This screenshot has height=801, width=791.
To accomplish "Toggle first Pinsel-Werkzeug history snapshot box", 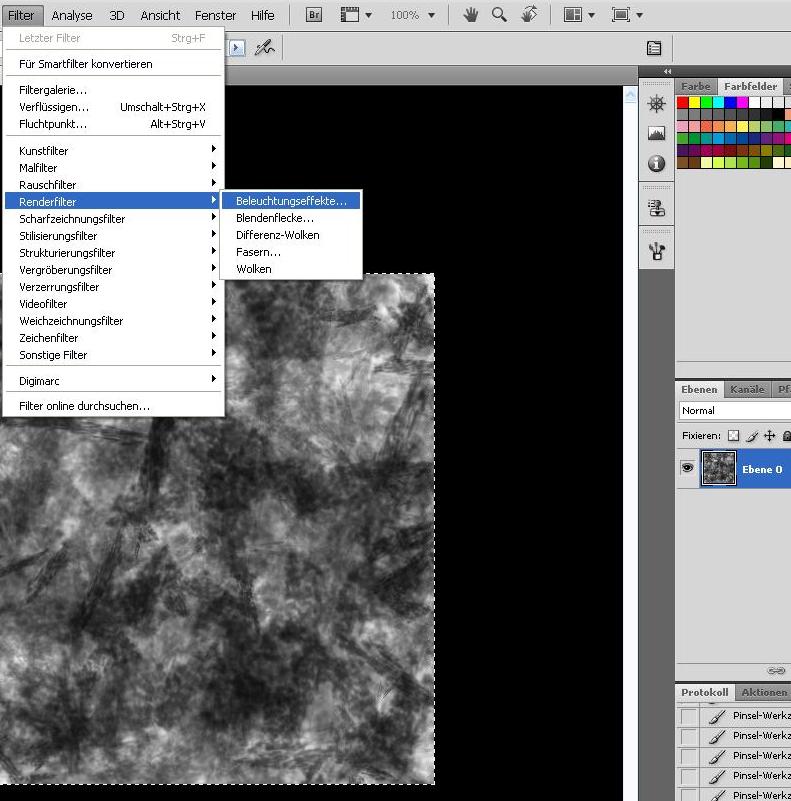I will 688,716.
